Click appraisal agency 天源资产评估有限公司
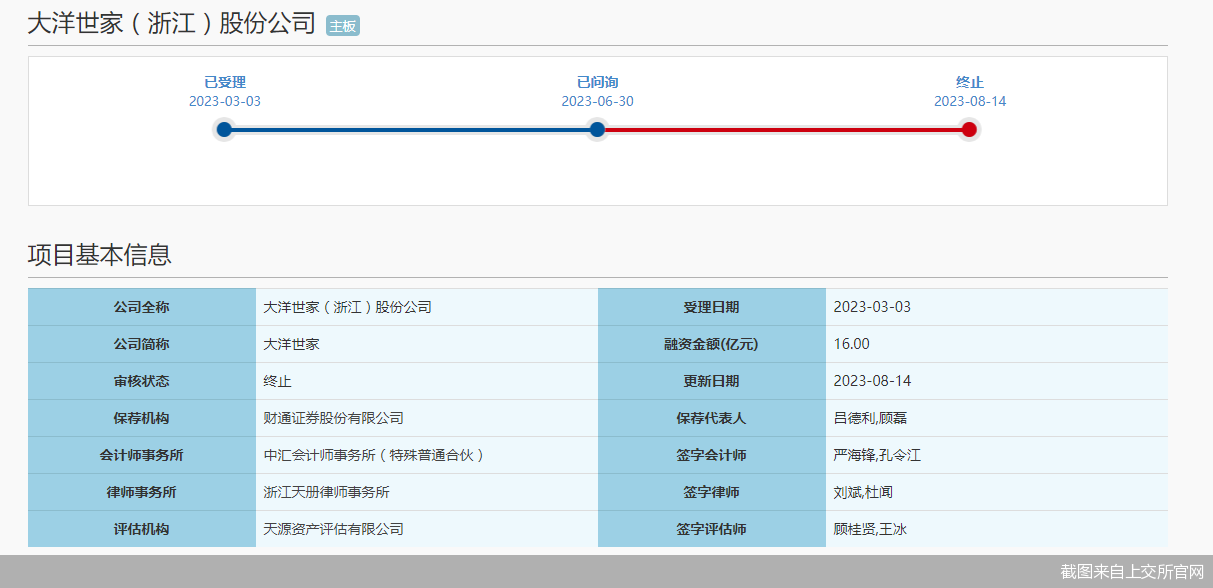Viewport: 1213px width, 588px height. click(x=333, y=529)
